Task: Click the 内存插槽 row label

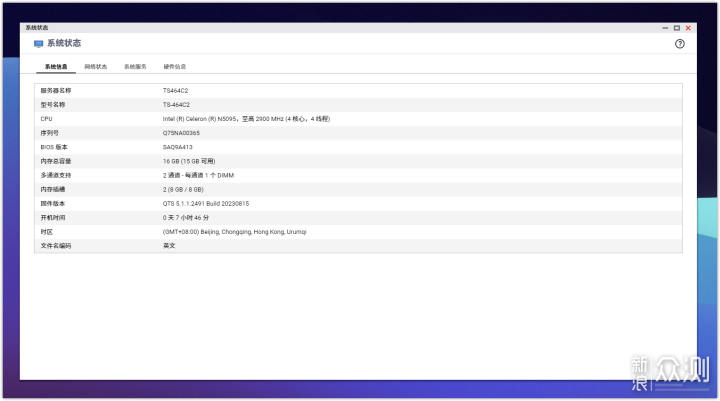Action: [55, 189]
